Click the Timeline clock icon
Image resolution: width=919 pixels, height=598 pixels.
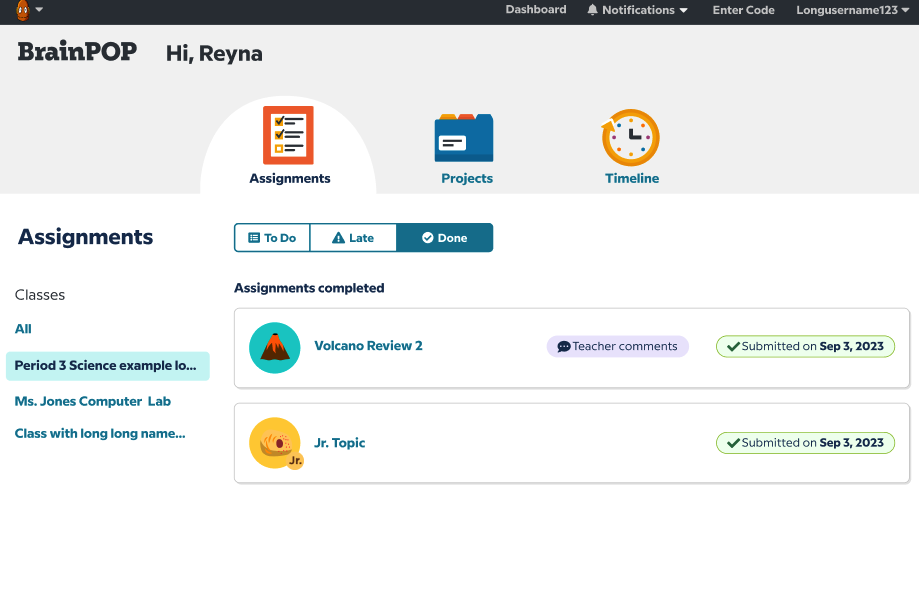(x=631, y=138)
